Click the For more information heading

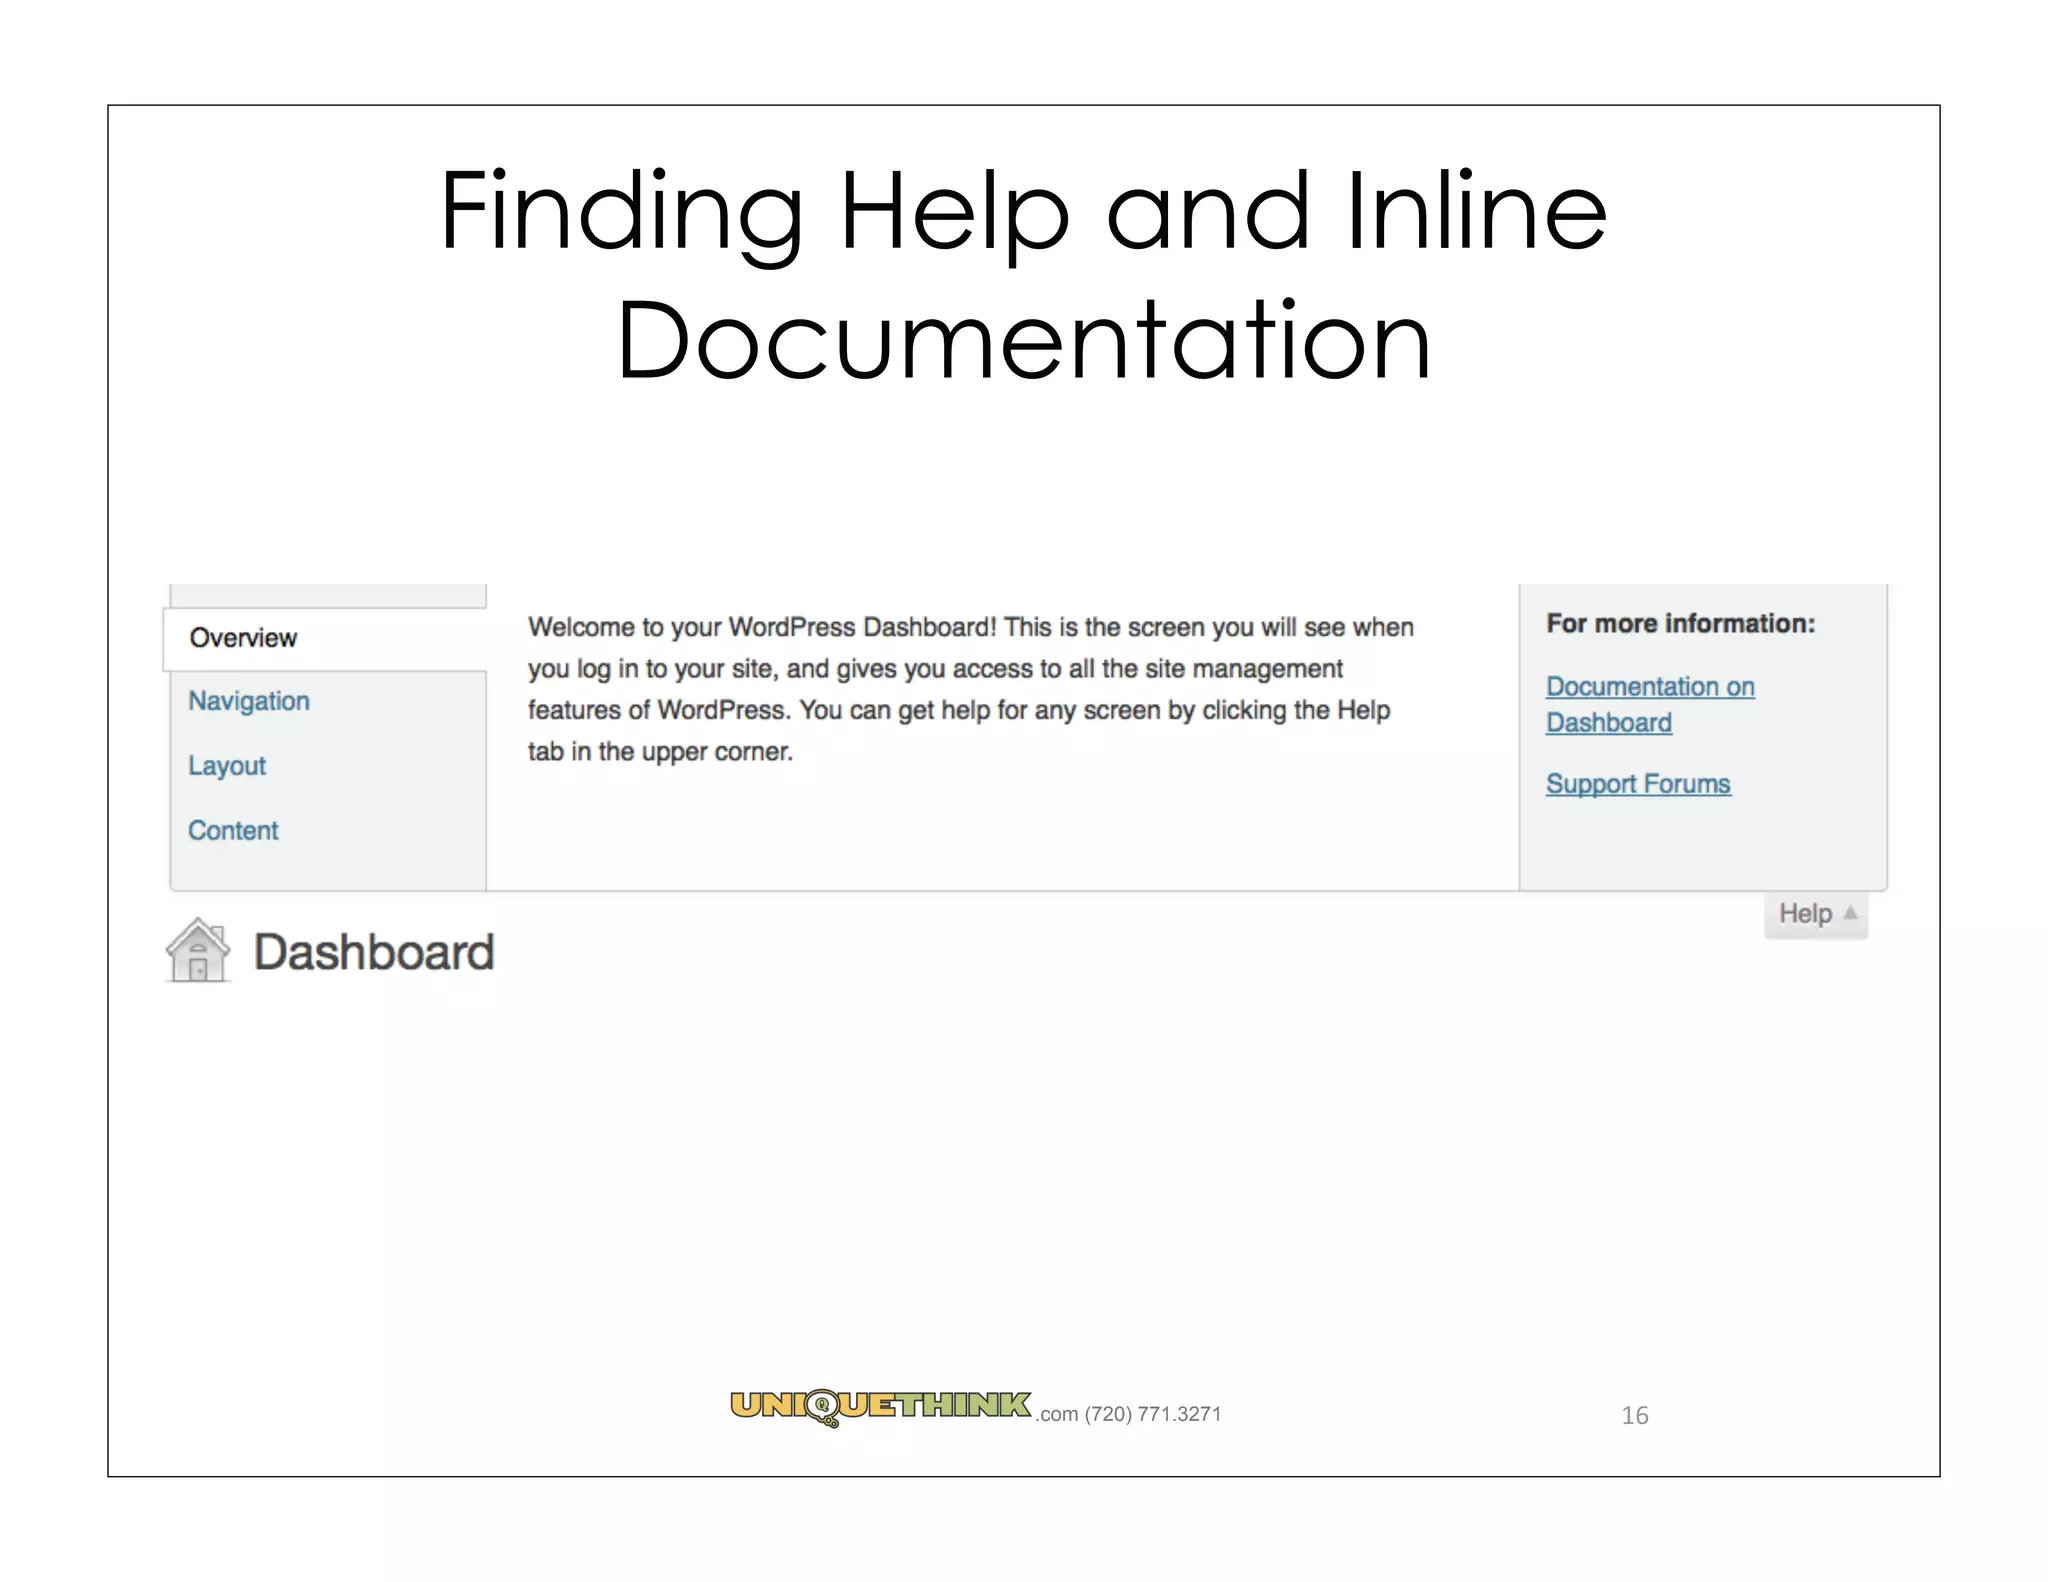coord(1680,624)
